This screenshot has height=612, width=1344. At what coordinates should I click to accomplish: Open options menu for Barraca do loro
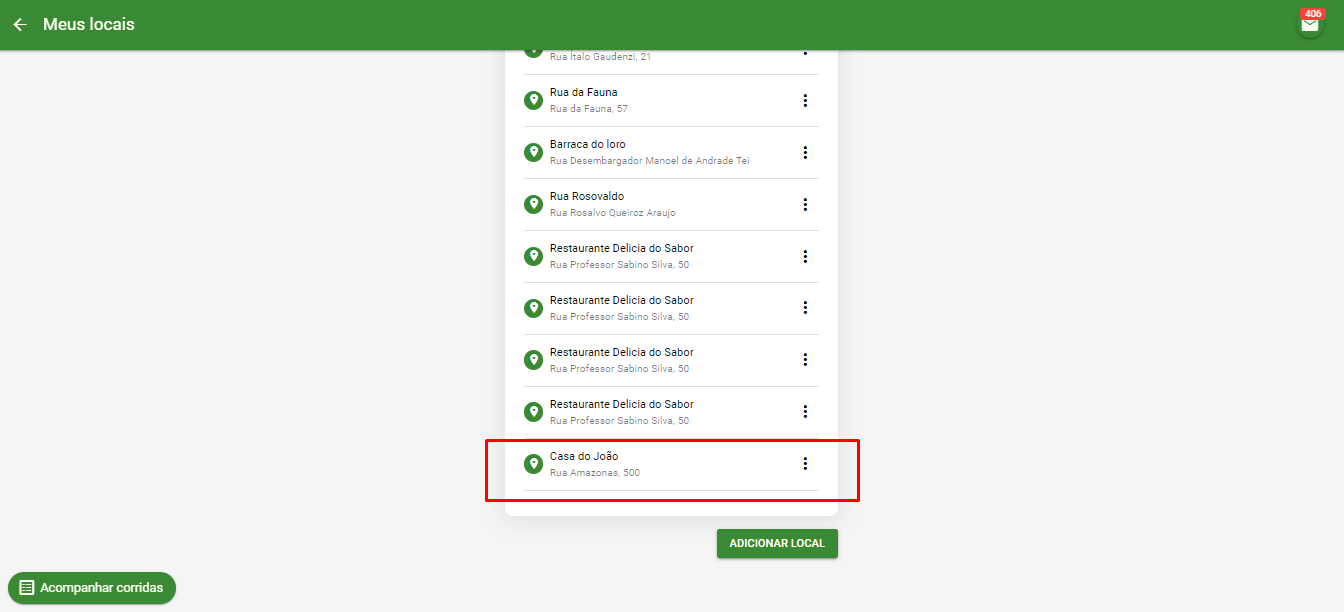coord(805,153)
